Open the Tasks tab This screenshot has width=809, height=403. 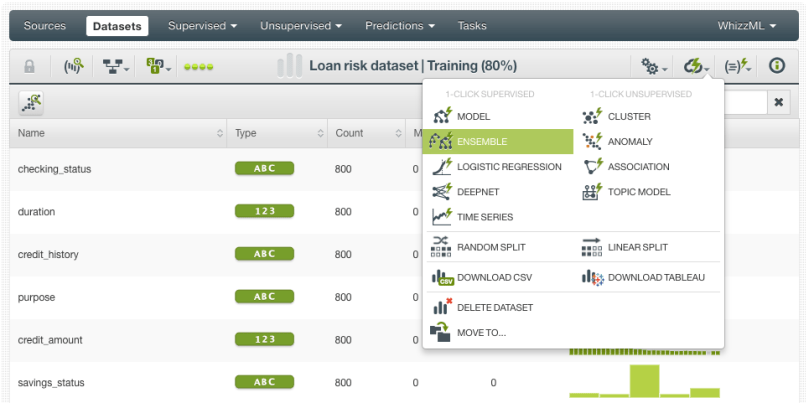472,25
